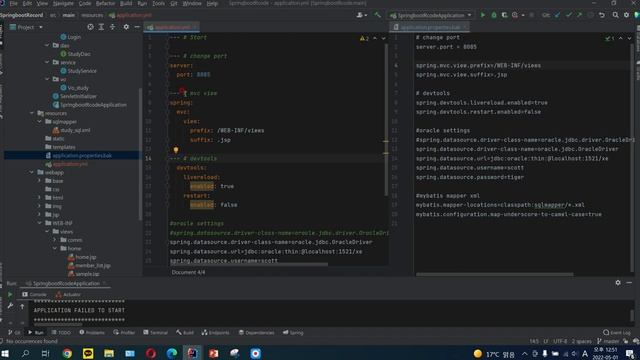Run SpringbootRcodeApplication with the green Run button
Image resolution: width=640 pixels, height=360 pixels.
(483, 15)
